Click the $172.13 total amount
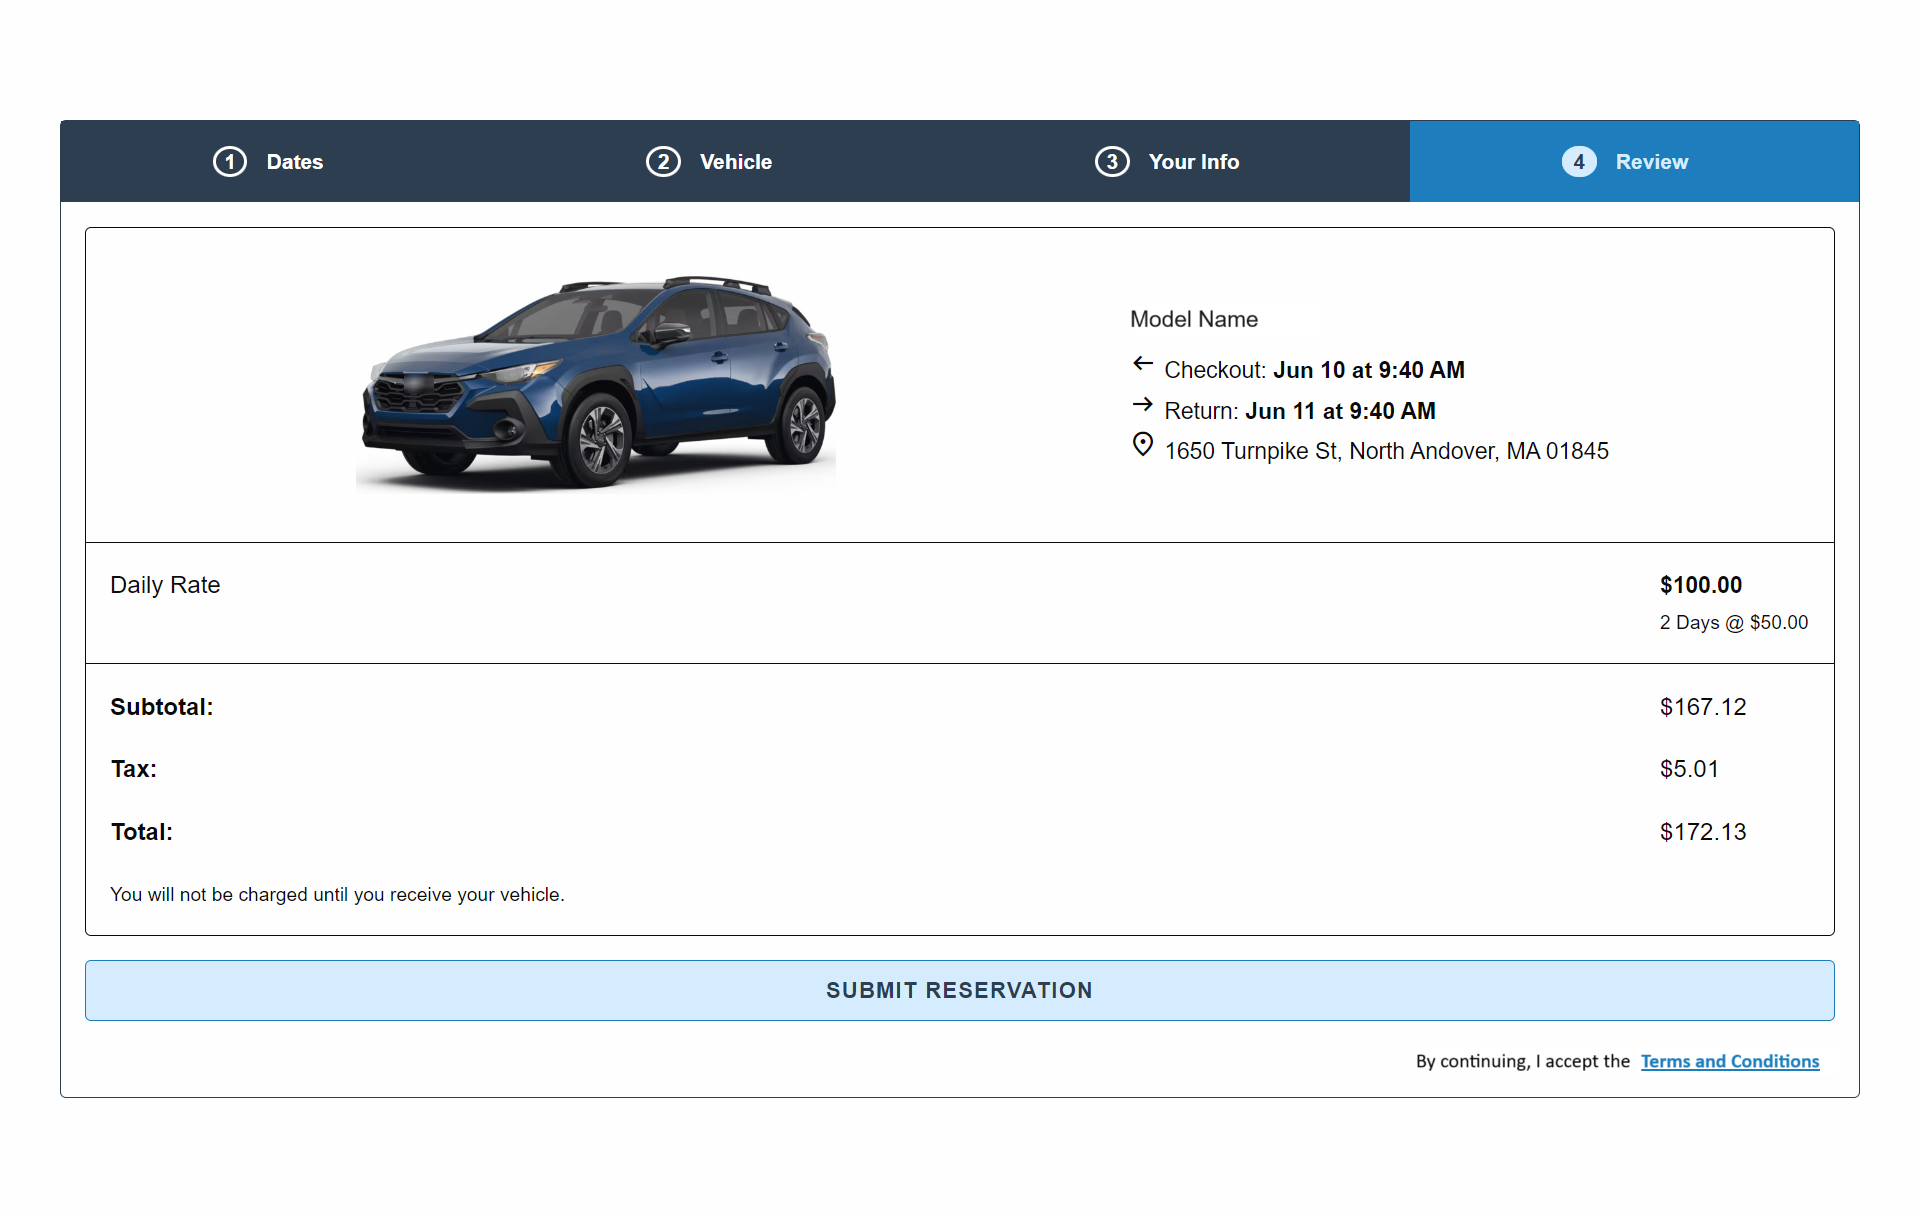Screen dimensions: 1920x1218 (x=1702, y=832)
